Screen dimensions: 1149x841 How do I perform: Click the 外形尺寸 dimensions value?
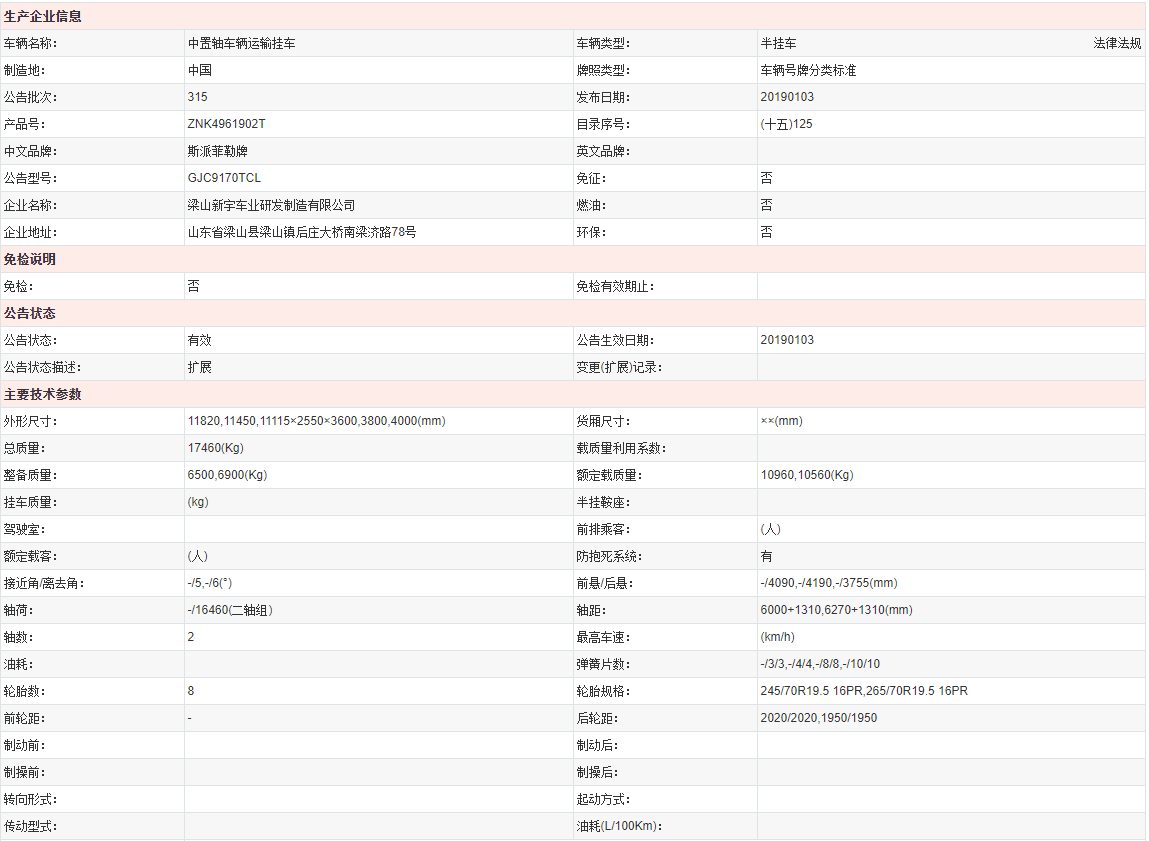click(x=316, y=422)
